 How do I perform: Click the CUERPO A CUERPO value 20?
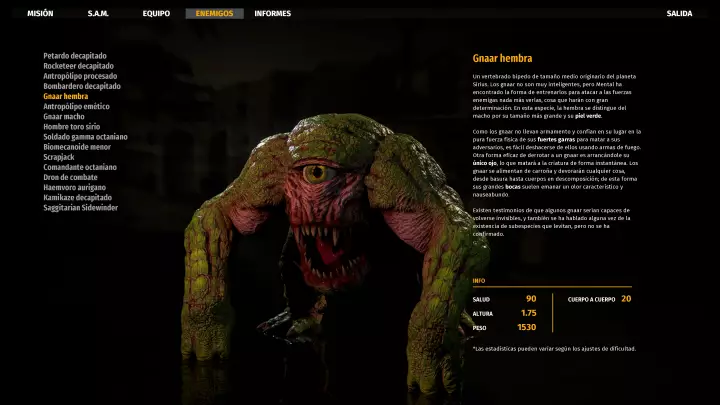[x=626, y=299]
